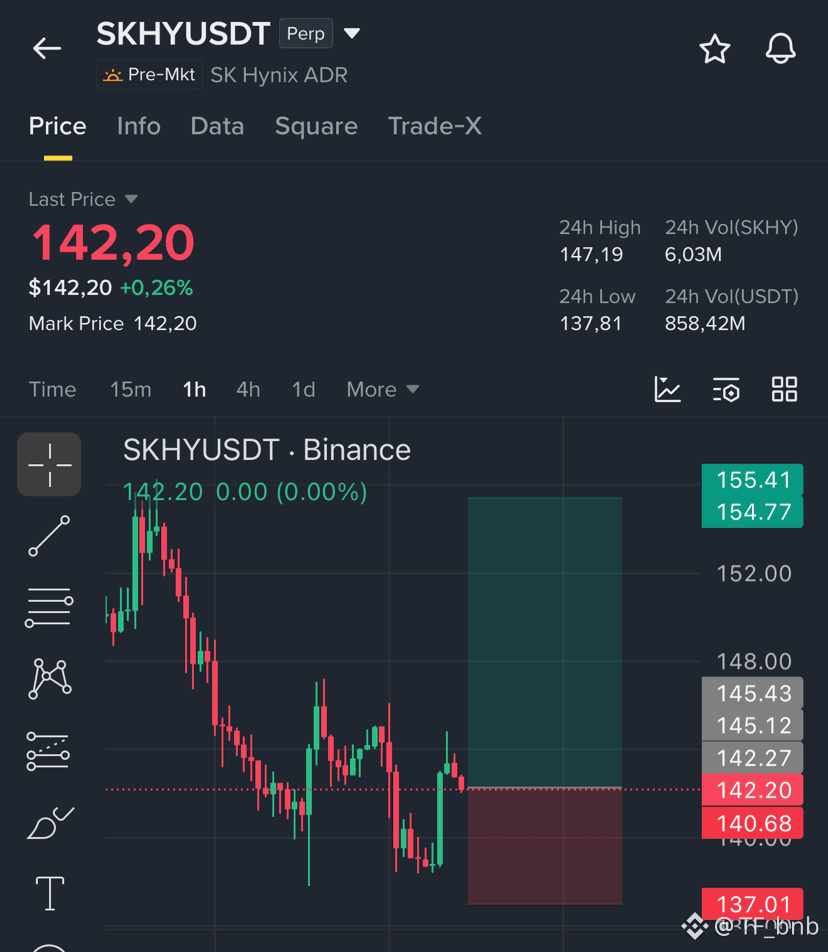The image size is (828, 952).
Task: Click the 152.00 axis label
Action: [x=754, y=574]
